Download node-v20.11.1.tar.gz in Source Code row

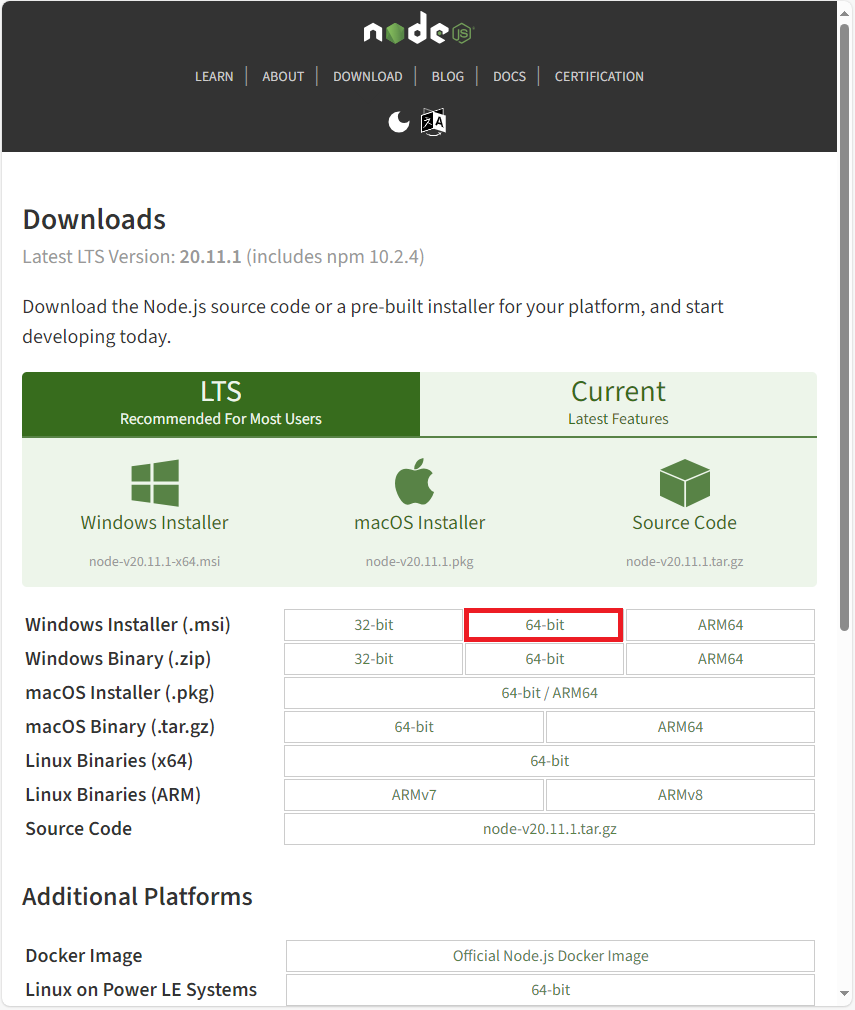[x=550, y=829]
